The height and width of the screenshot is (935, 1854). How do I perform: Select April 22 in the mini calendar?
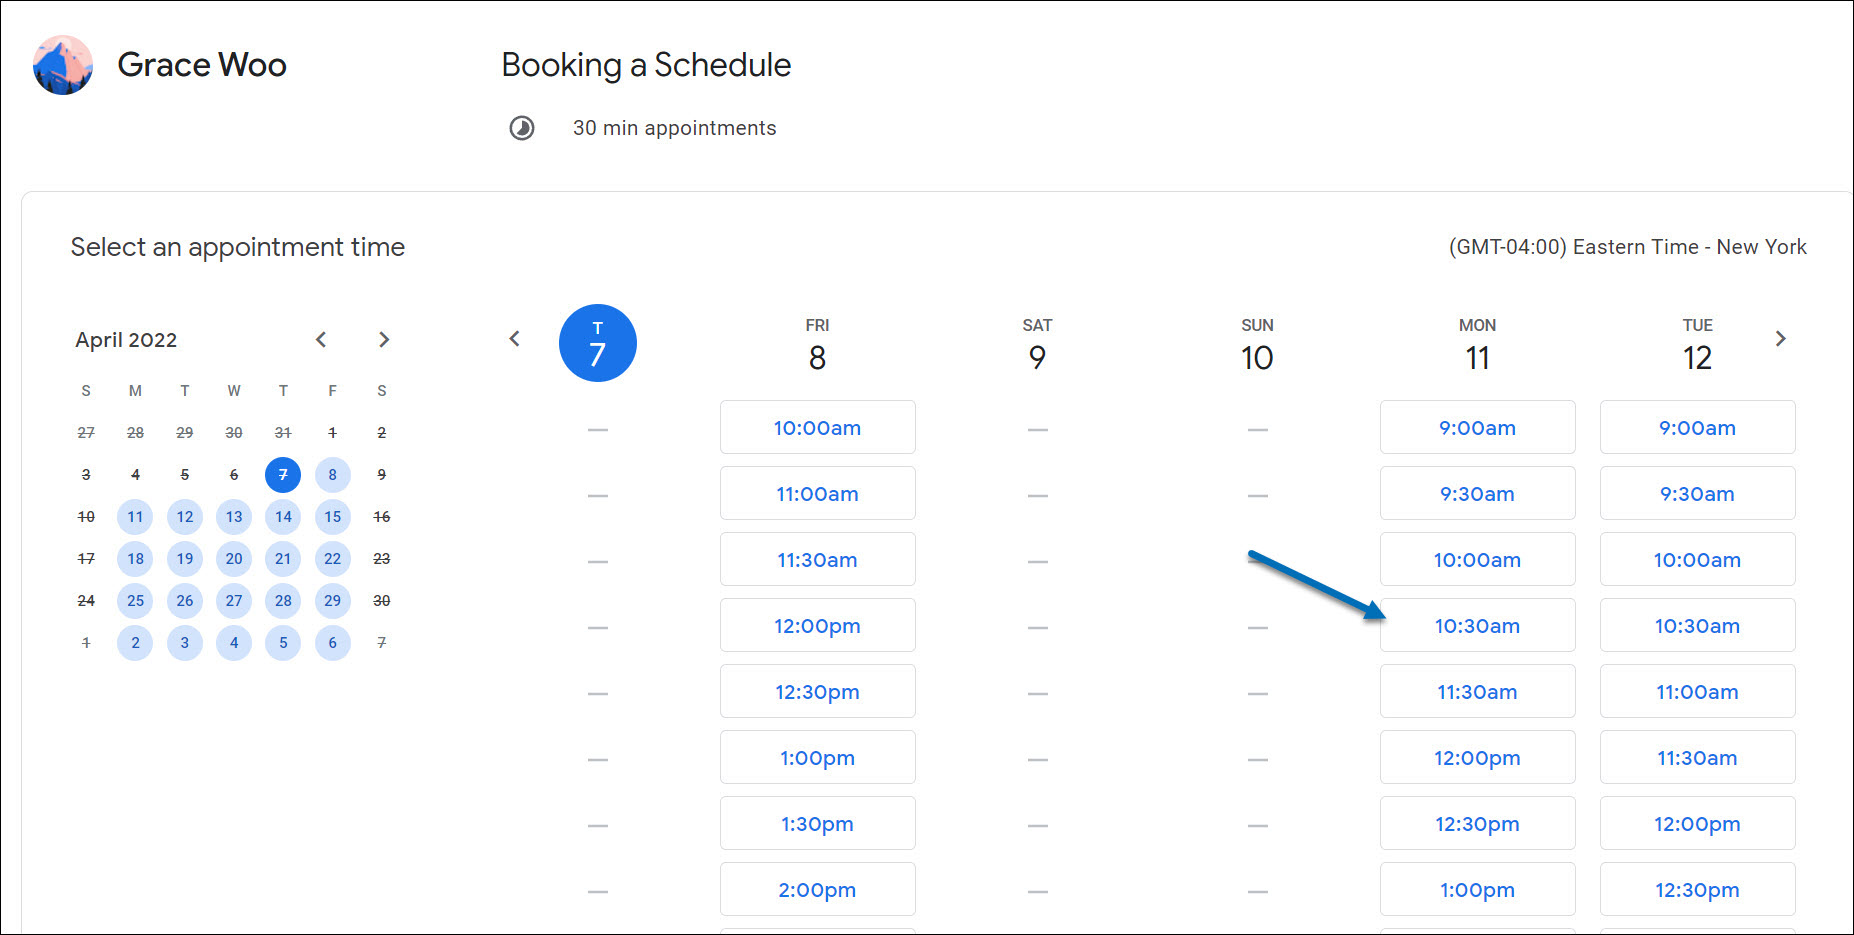click(x=332, y=559)
